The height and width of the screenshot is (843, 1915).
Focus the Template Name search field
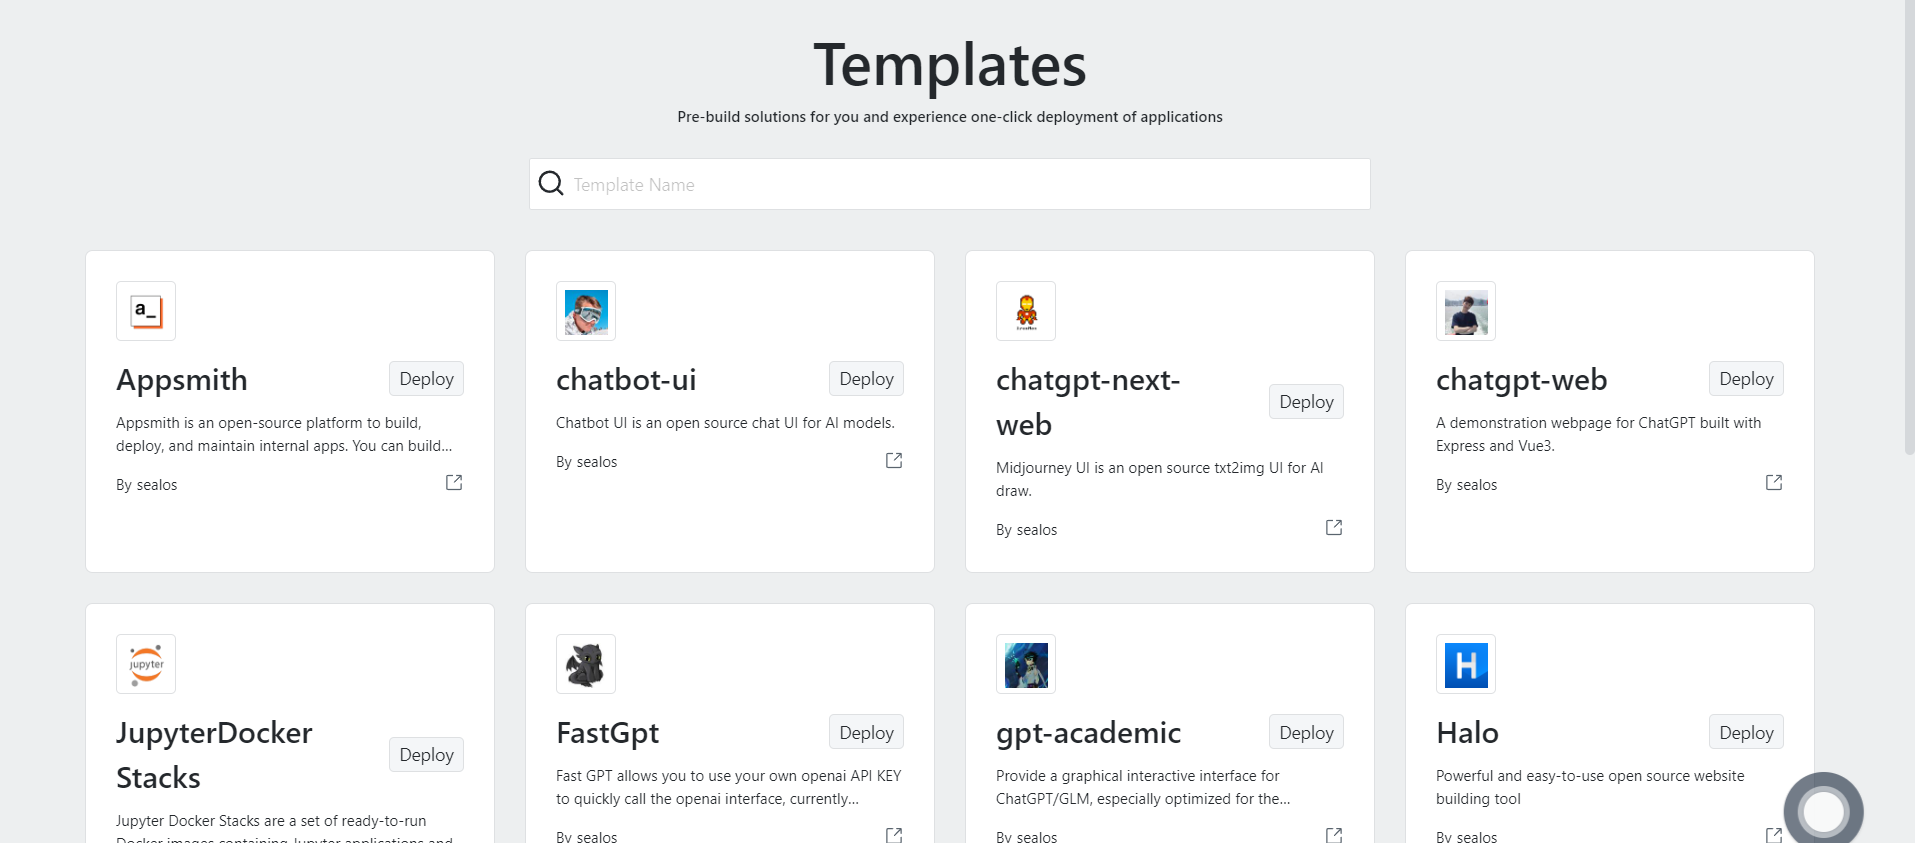[950, 184]
